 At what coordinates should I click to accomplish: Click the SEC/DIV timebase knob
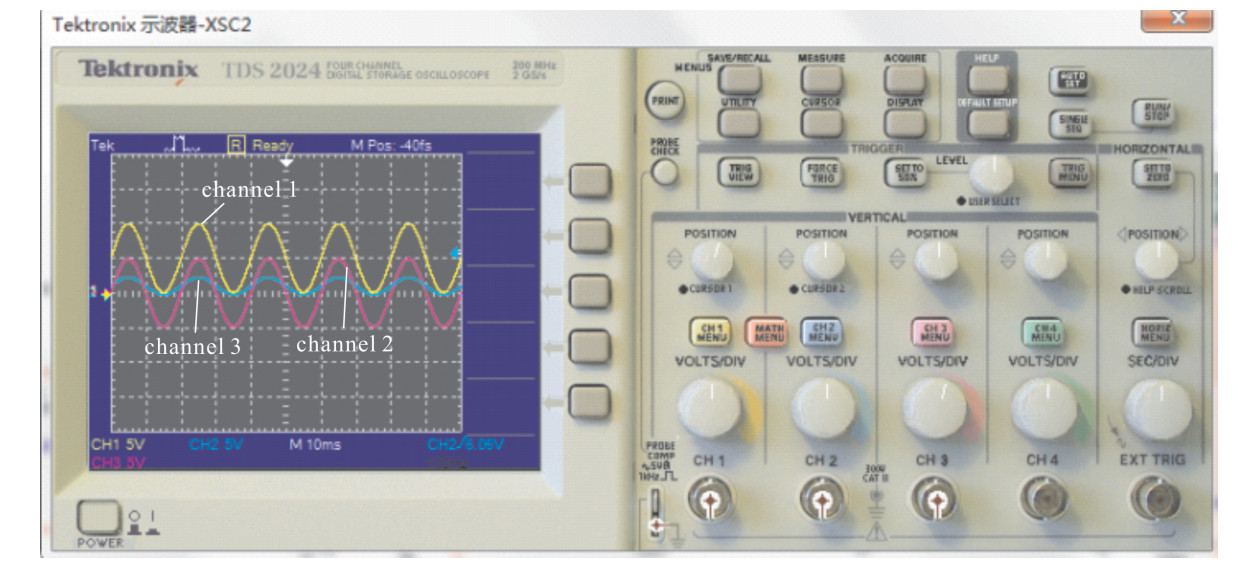pos(1157,410)
